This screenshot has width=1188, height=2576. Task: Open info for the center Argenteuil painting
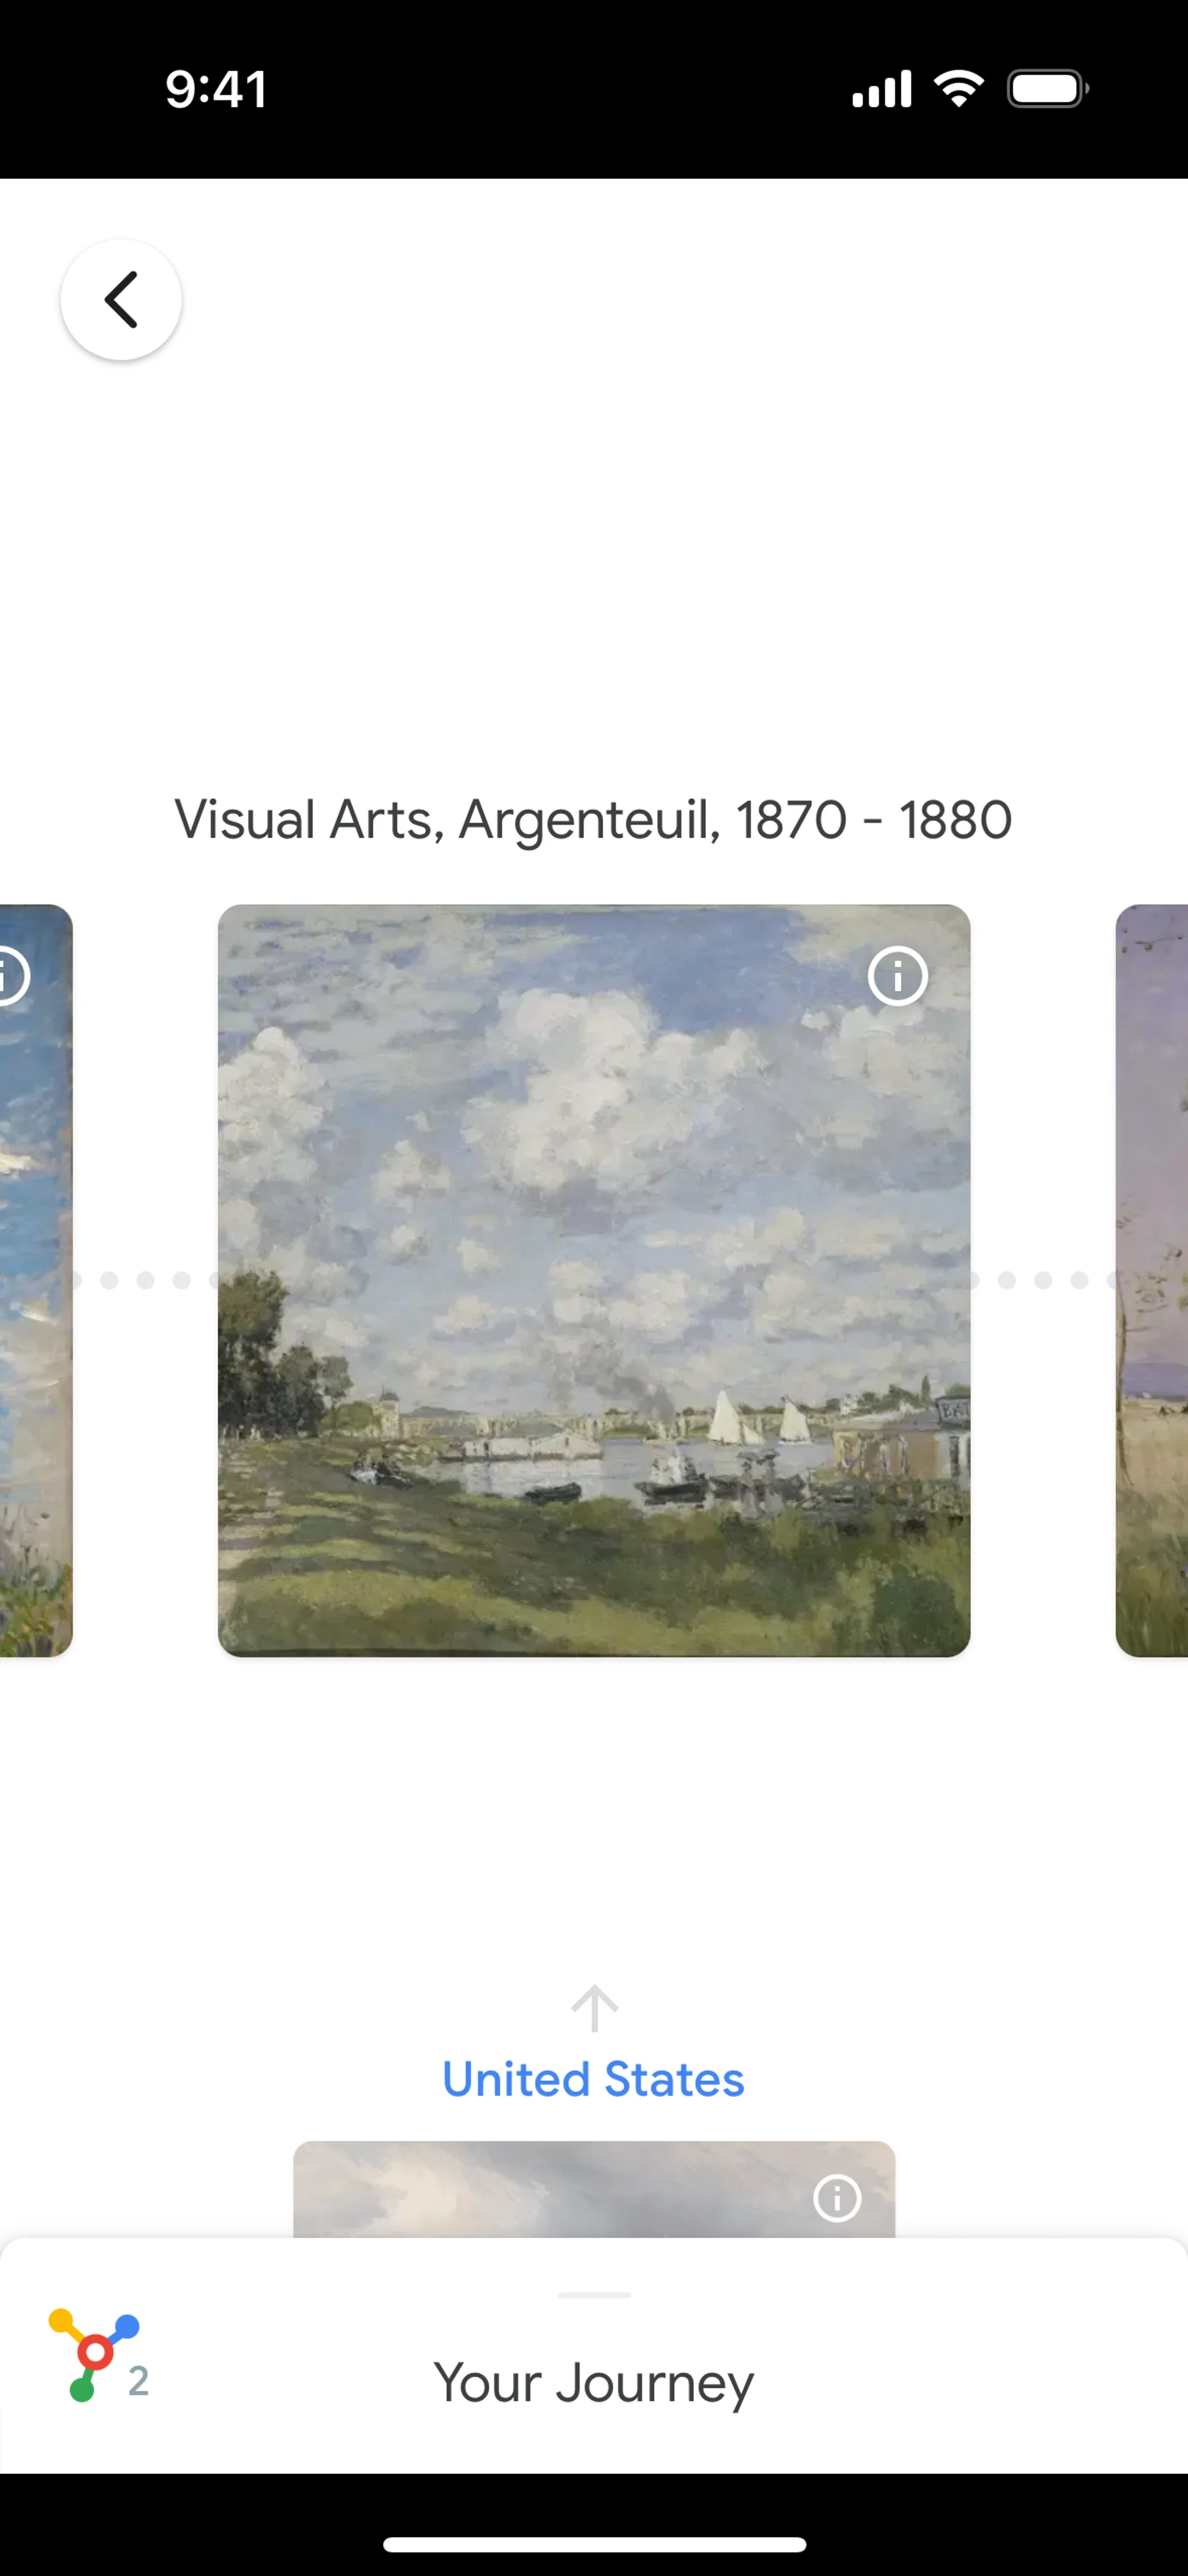(x=897, y=975)
